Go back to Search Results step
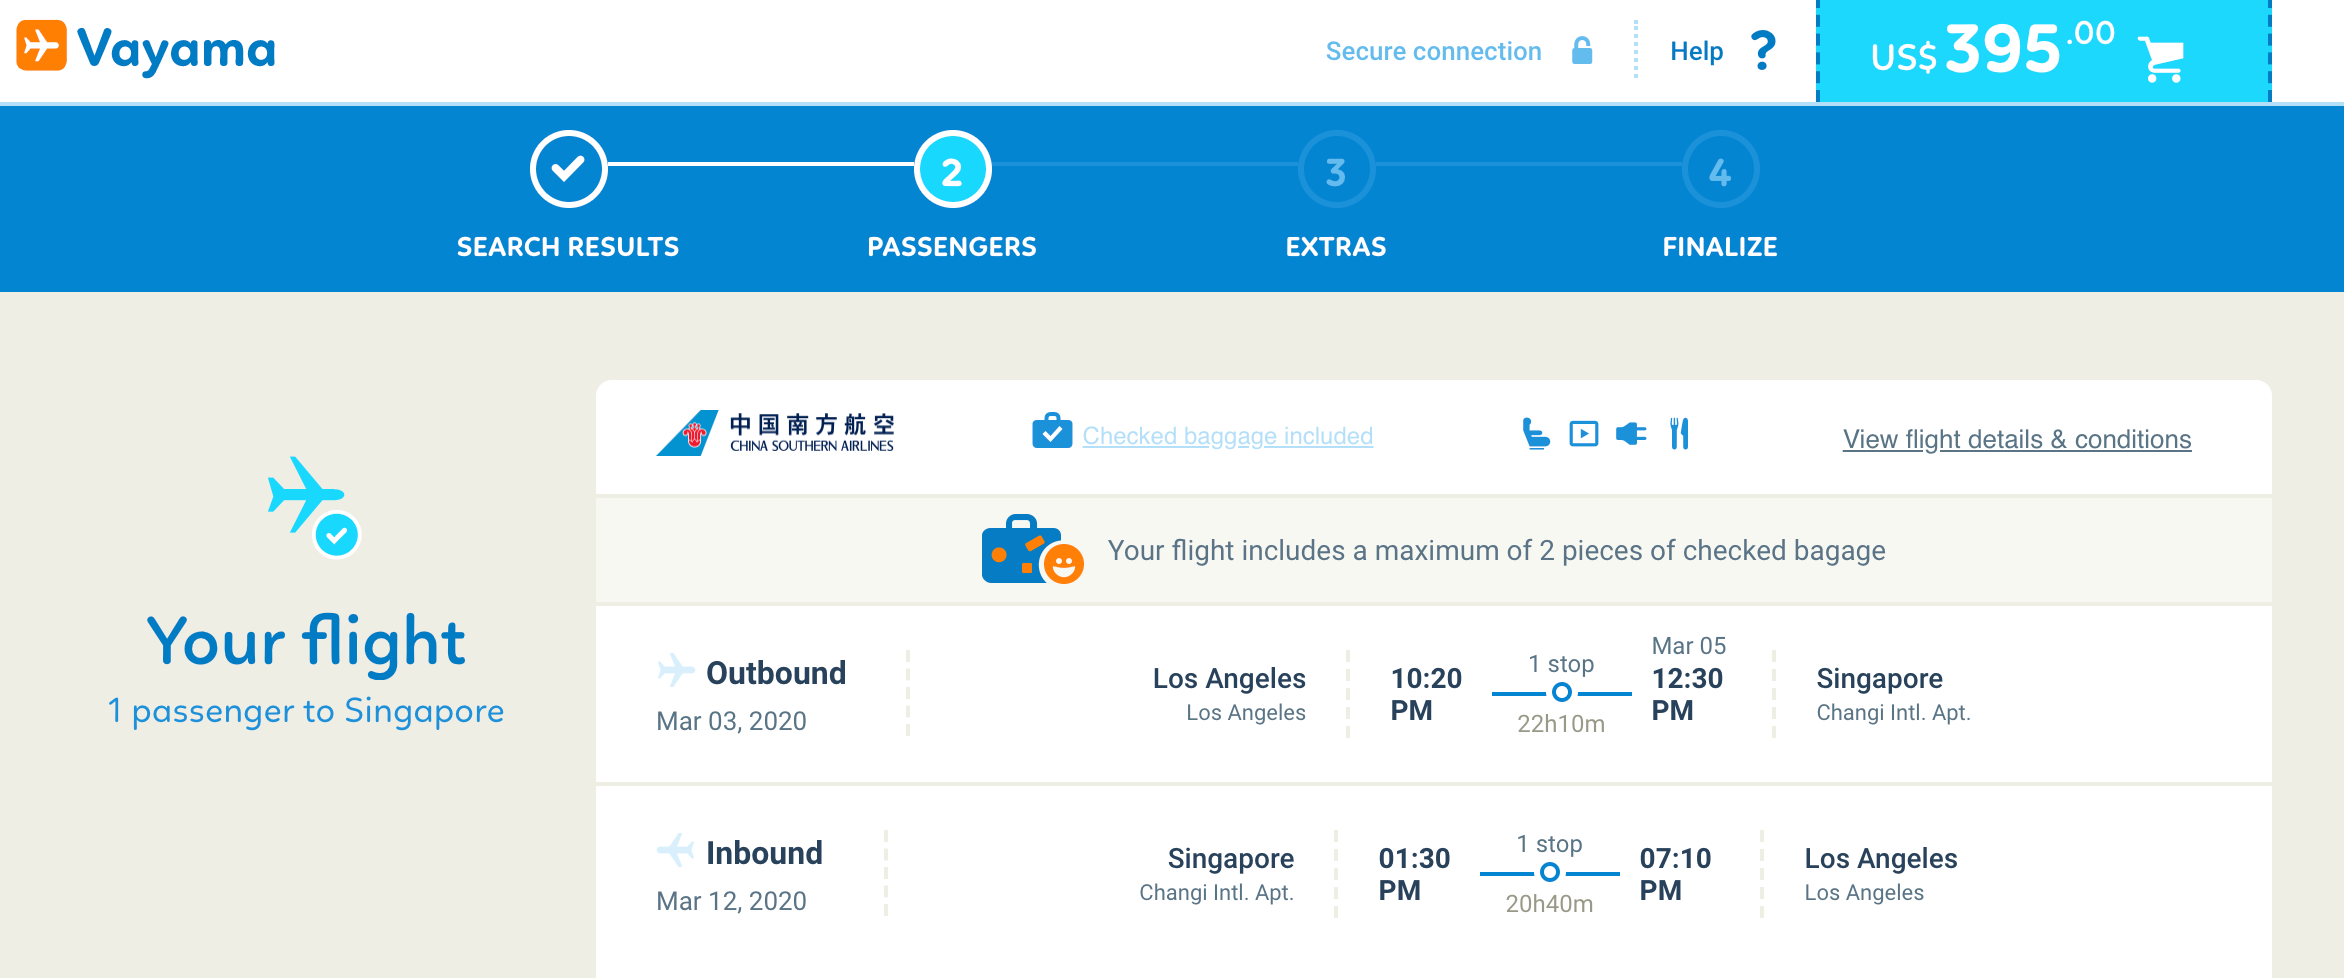2344x978 pixels. point(568,170)
